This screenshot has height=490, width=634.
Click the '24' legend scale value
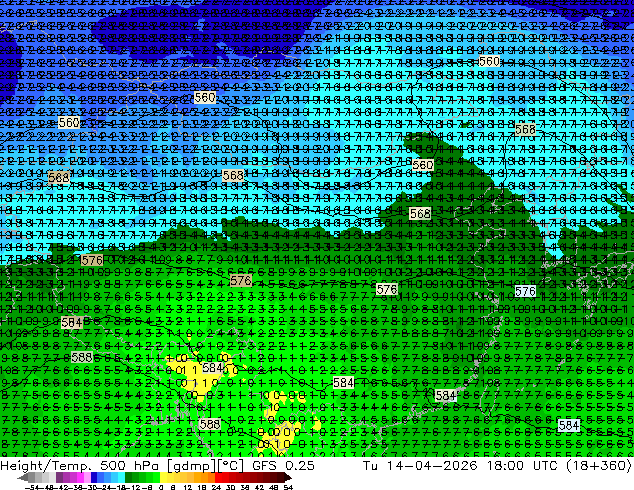click(x=216, y=487)
